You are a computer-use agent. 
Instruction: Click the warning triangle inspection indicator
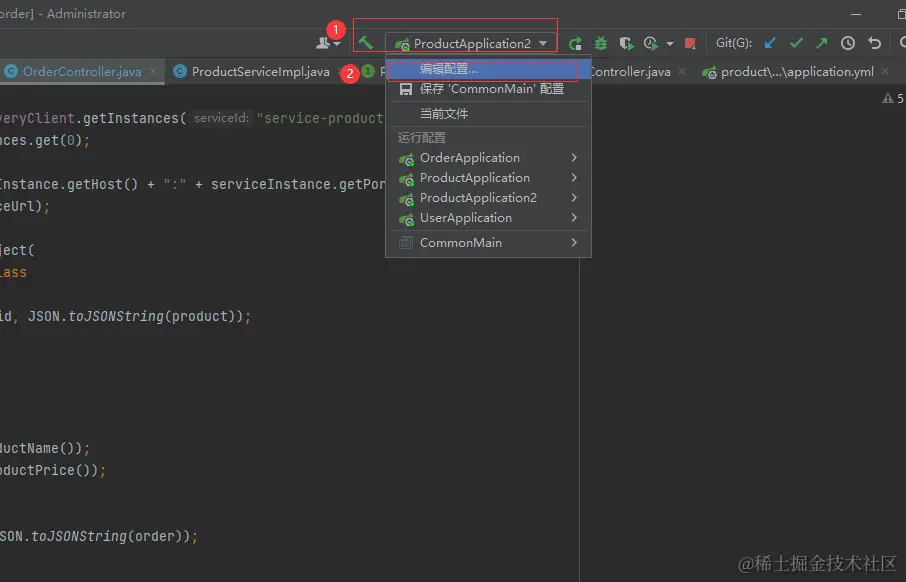coord(888,98)
